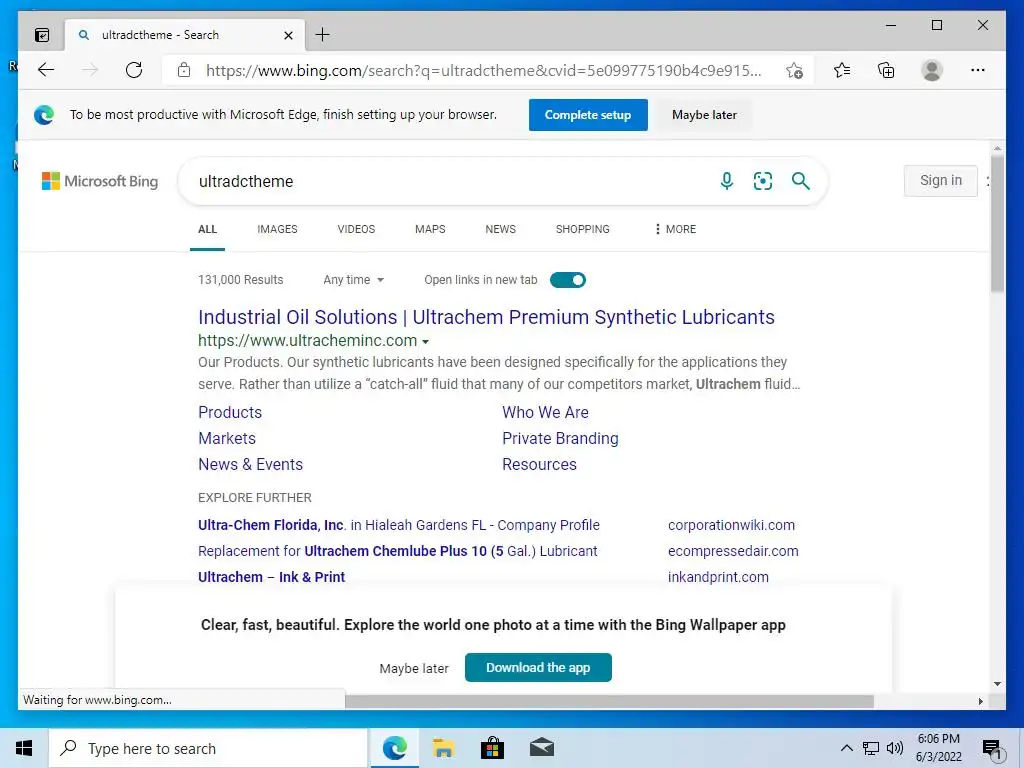Close the ultradctheme Search tab

(288, 35)
